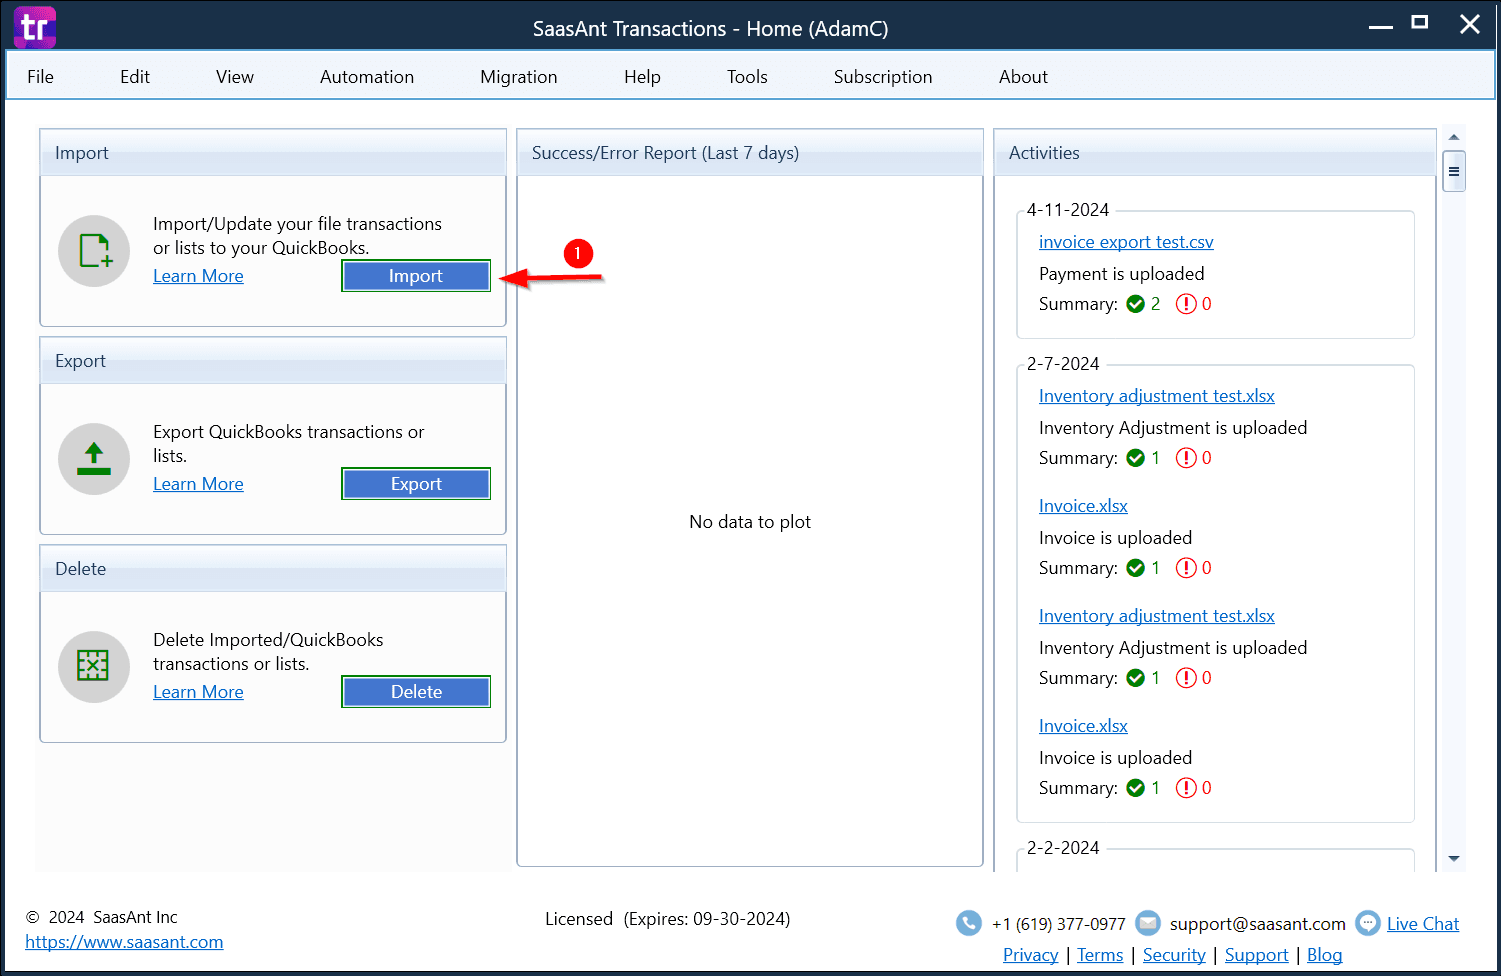Open the About menu
This screenshot has height=976, width=1501.
tap(1023, 77)
